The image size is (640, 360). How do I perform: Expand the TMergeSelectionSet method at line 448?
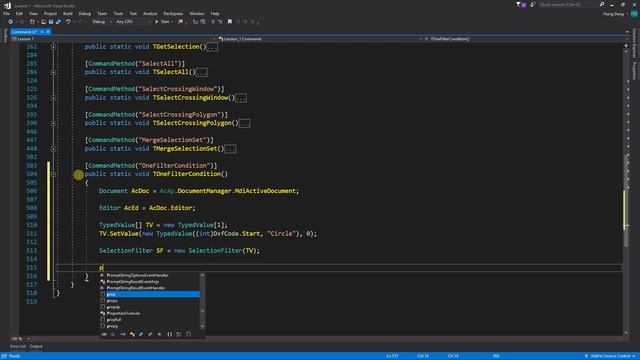point(53,149)
